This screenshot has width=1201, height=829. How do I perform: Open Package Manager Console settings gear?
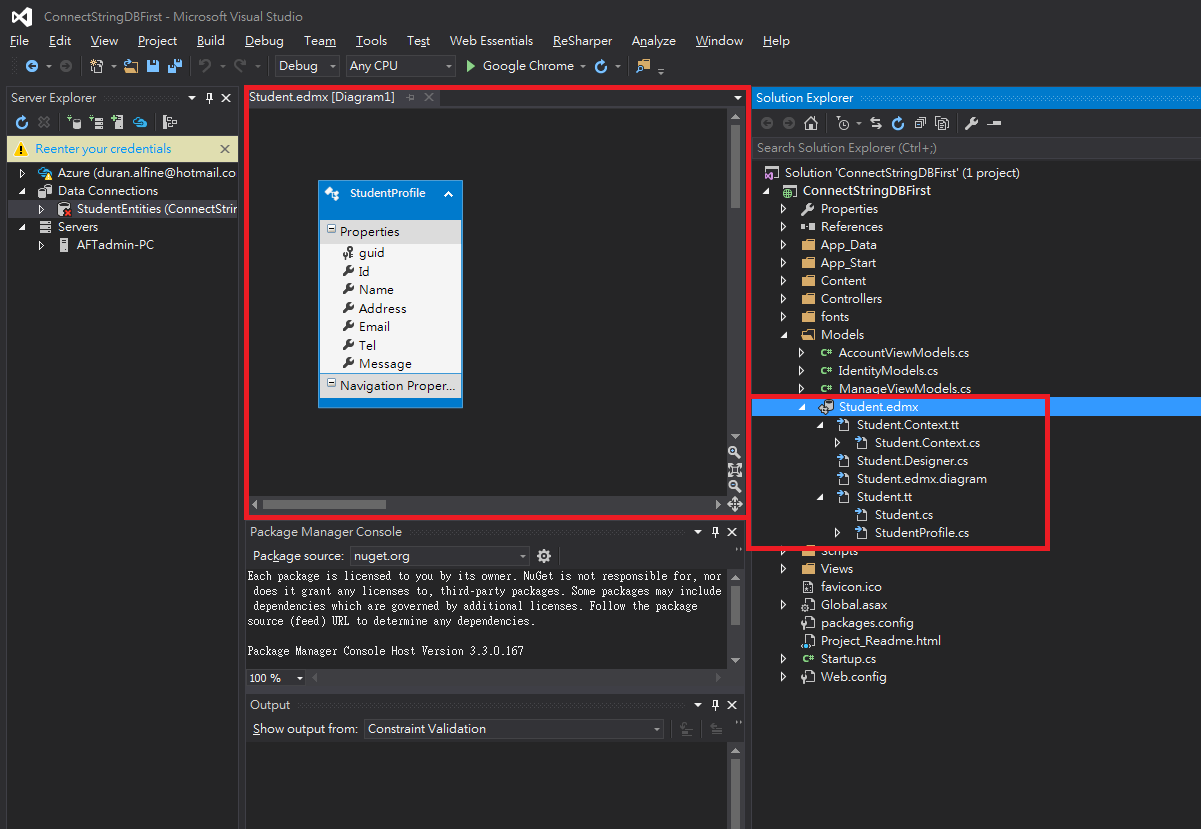click(x=544, y=556)
